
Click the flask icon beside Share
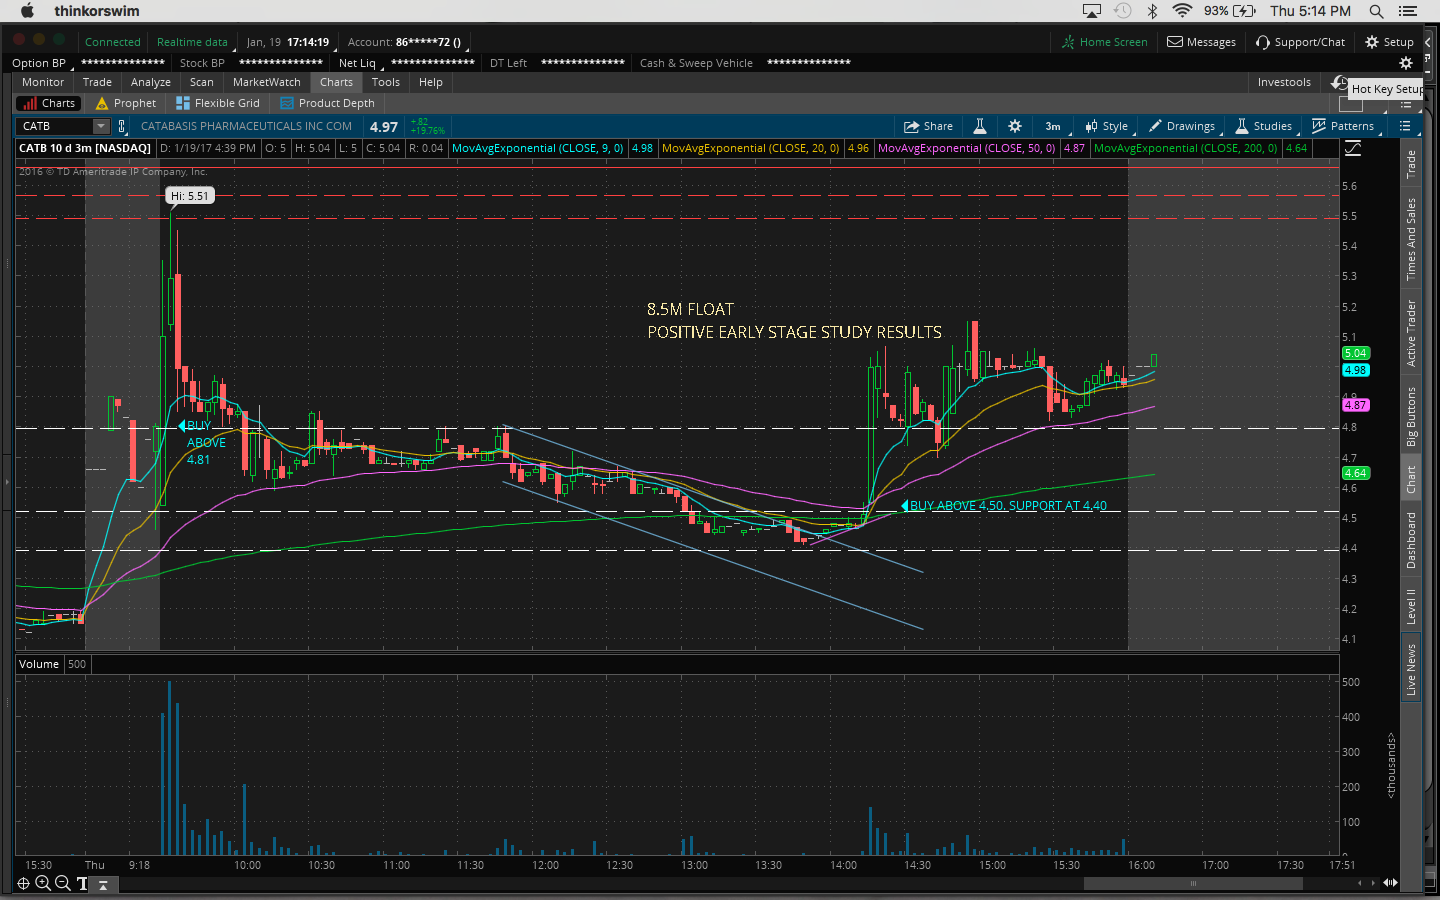point(980,126)
